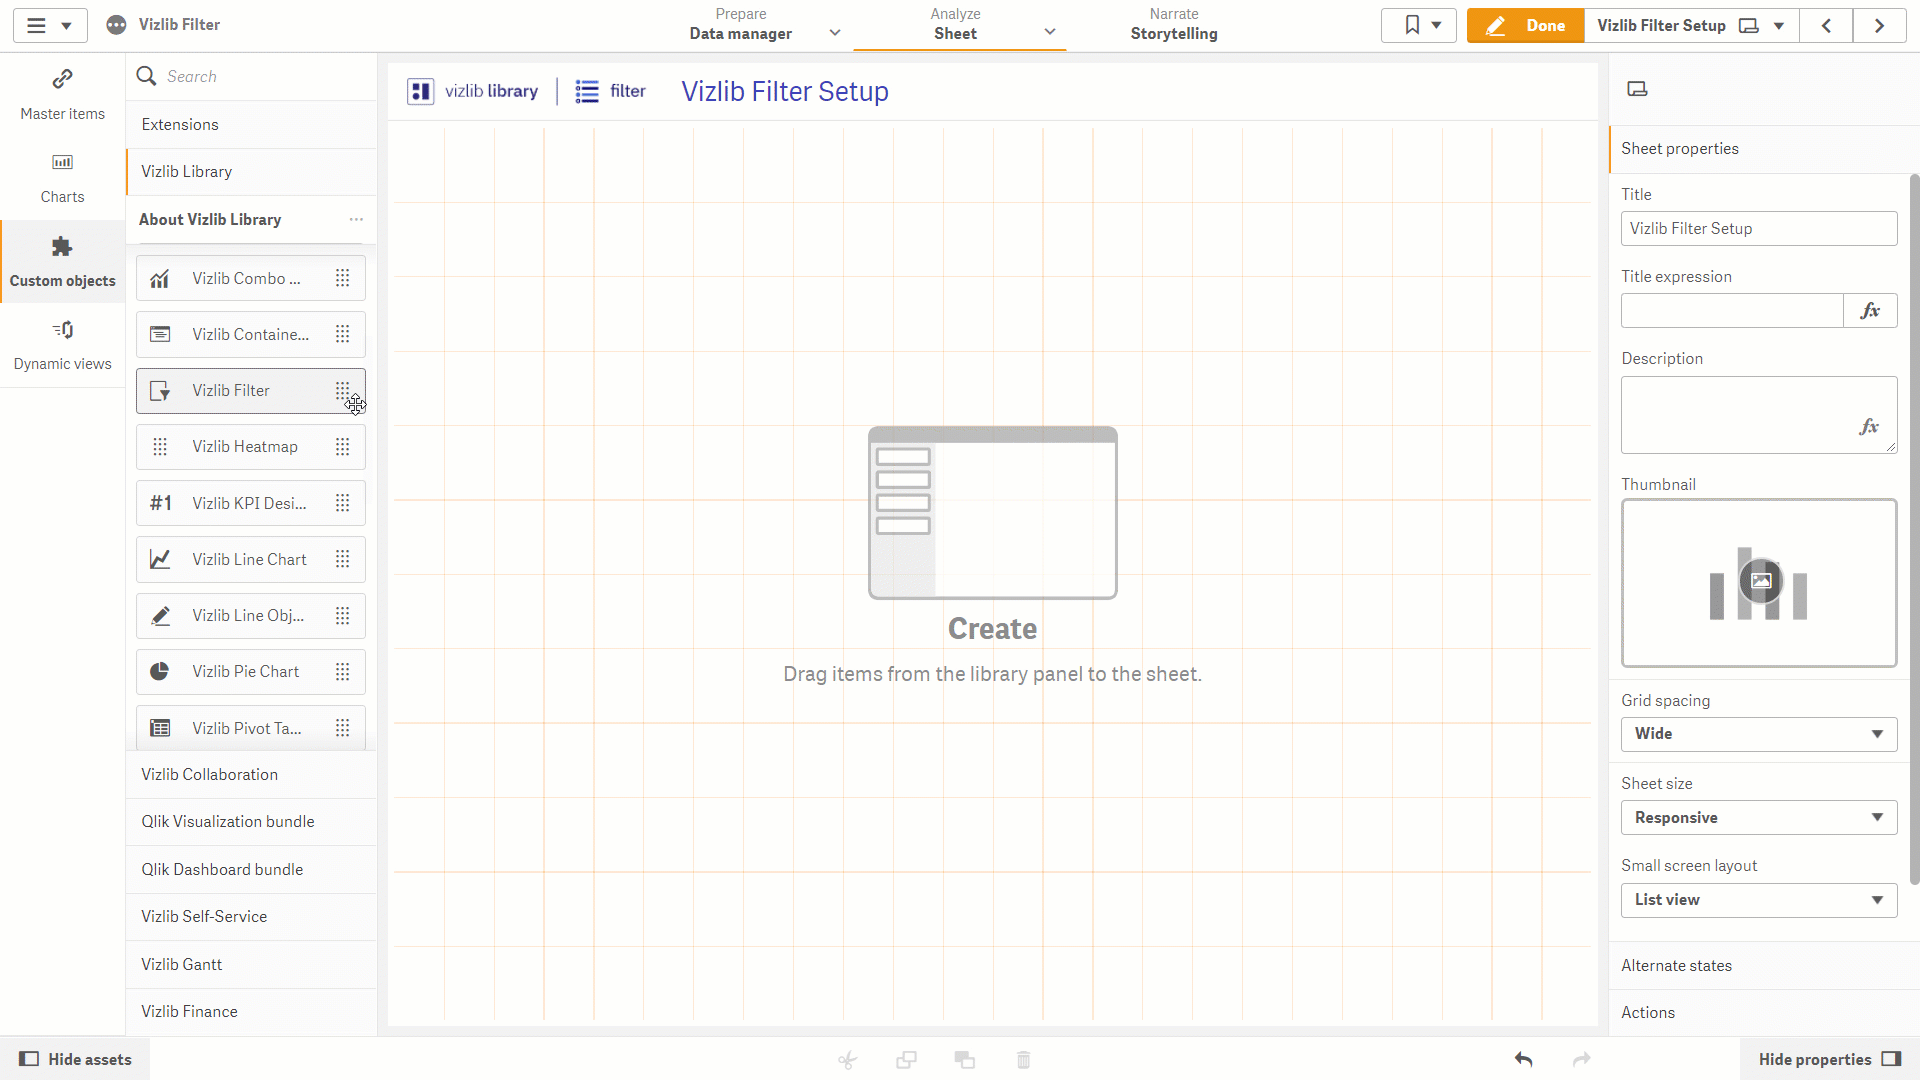The height and width of the screenshot is (1080, 1920).
Task: Toggle Hide properties panel
Action: tap(1830, 1059)
